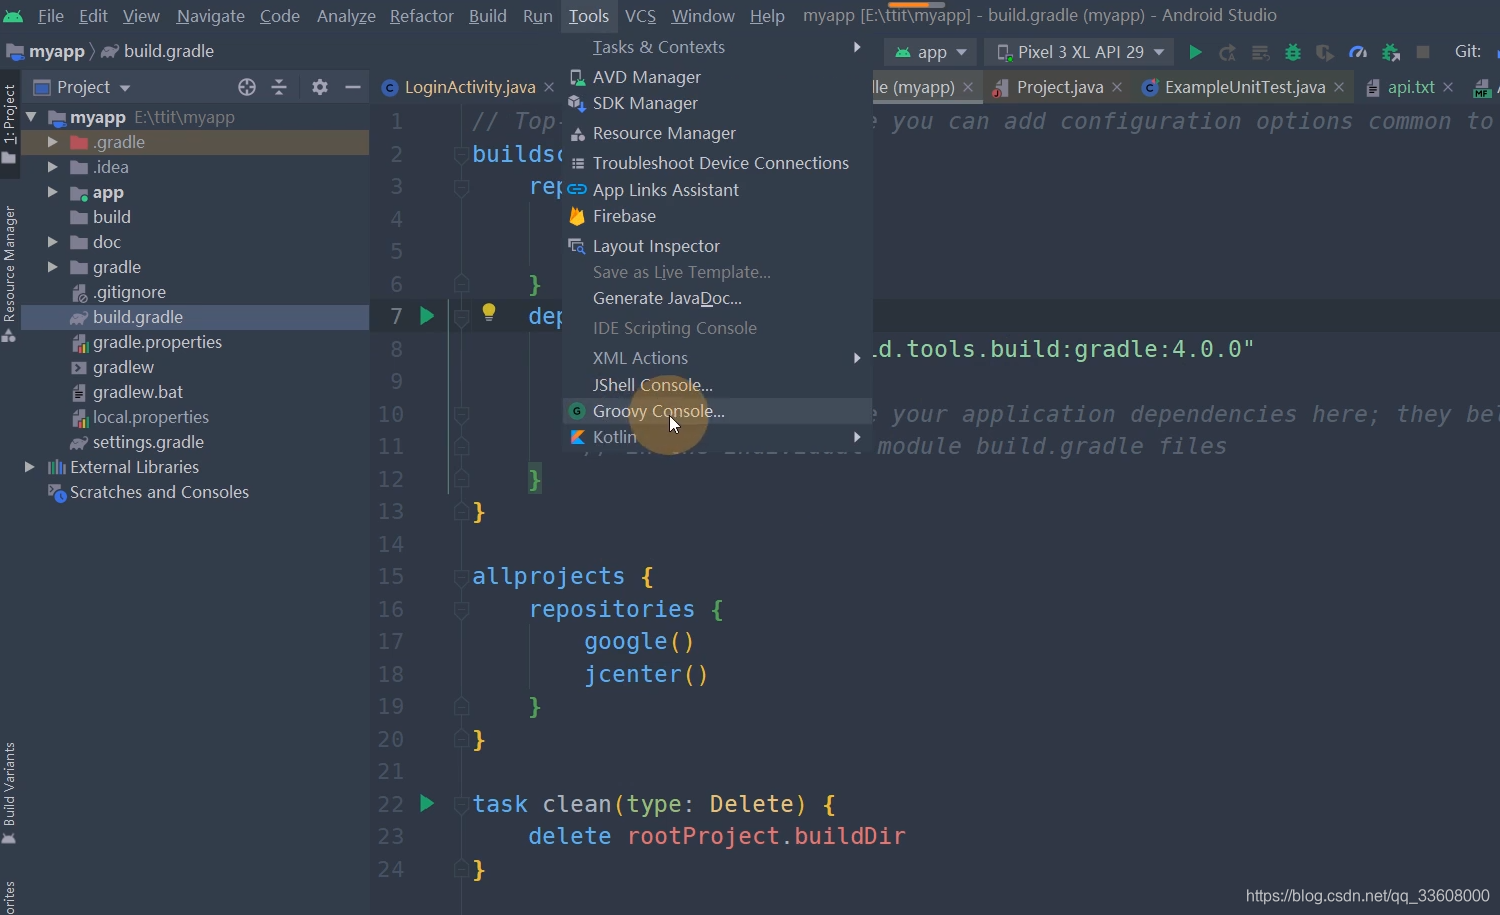Click Apply Changes and Restart Activity icon
The image size is (1500, 915).
point(1227,52)
